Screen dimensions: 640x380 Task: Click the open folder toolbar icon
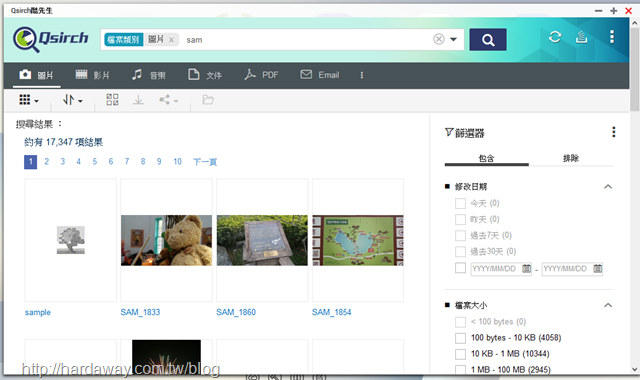click(x=208, y=100)
